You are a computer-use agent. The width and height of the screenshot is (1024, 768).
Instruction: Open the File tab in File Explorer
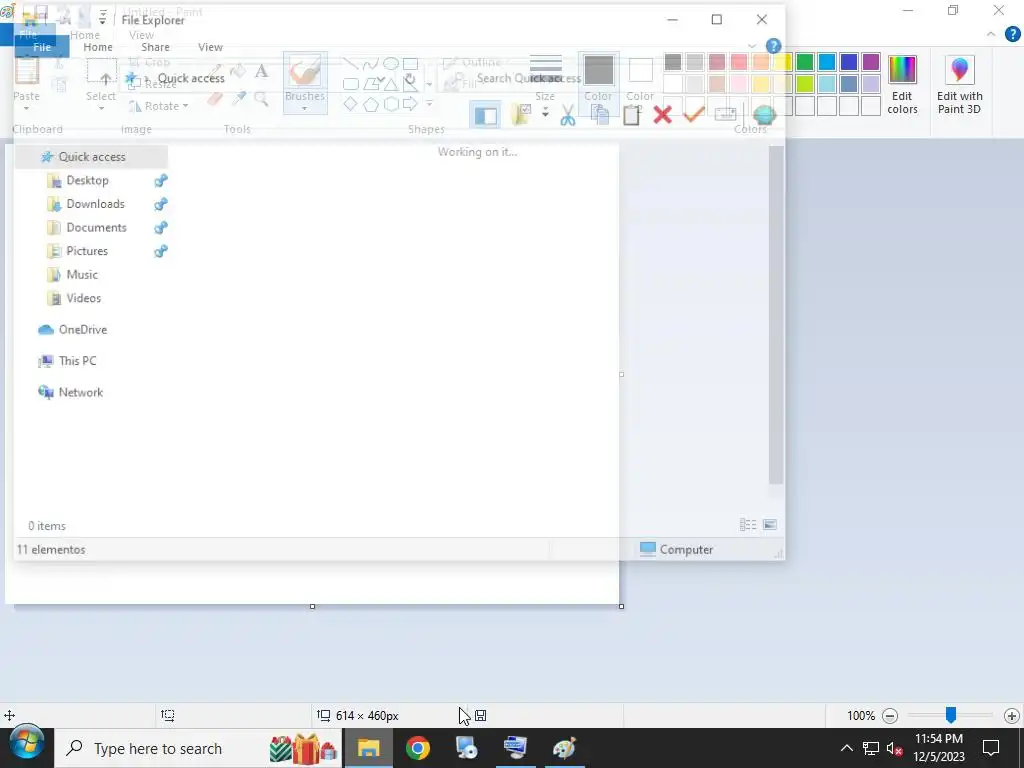(42, 47)
